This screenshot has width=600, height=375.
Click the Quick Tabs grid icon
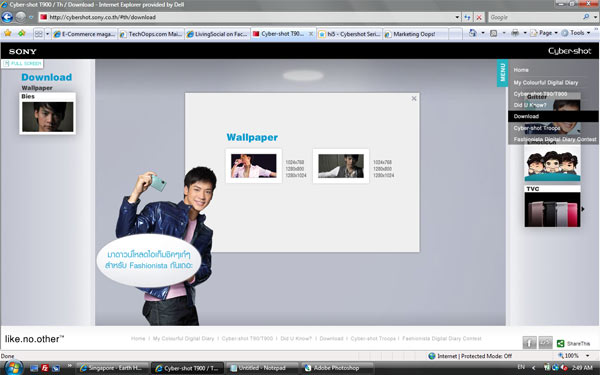39,34
